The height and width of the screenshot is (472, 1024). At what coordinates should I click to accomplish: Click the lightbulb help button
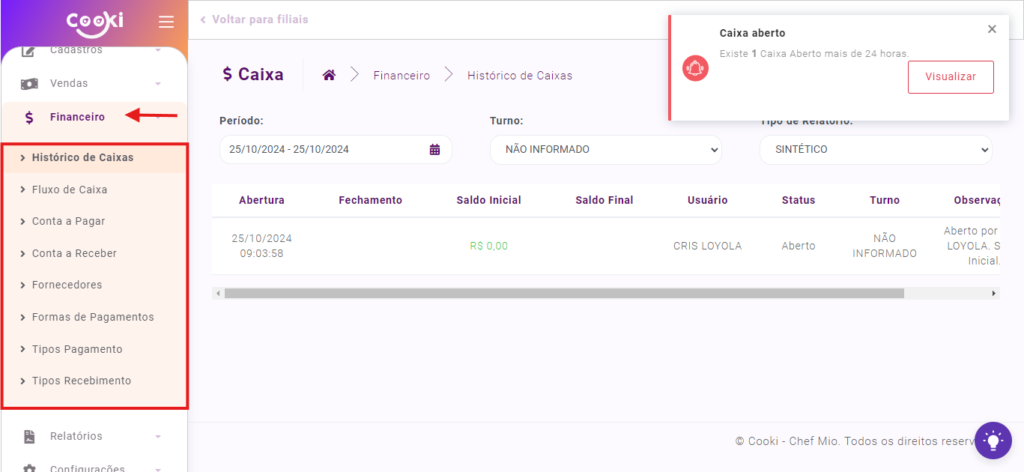[992, 439]
